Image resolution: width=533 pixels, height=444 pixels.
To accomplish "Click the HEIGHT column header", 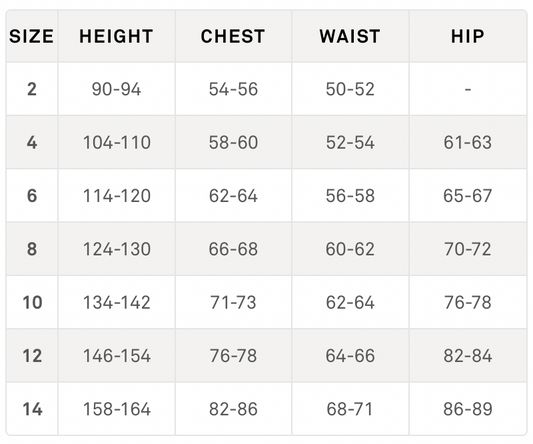I will (x=116, y=36).
